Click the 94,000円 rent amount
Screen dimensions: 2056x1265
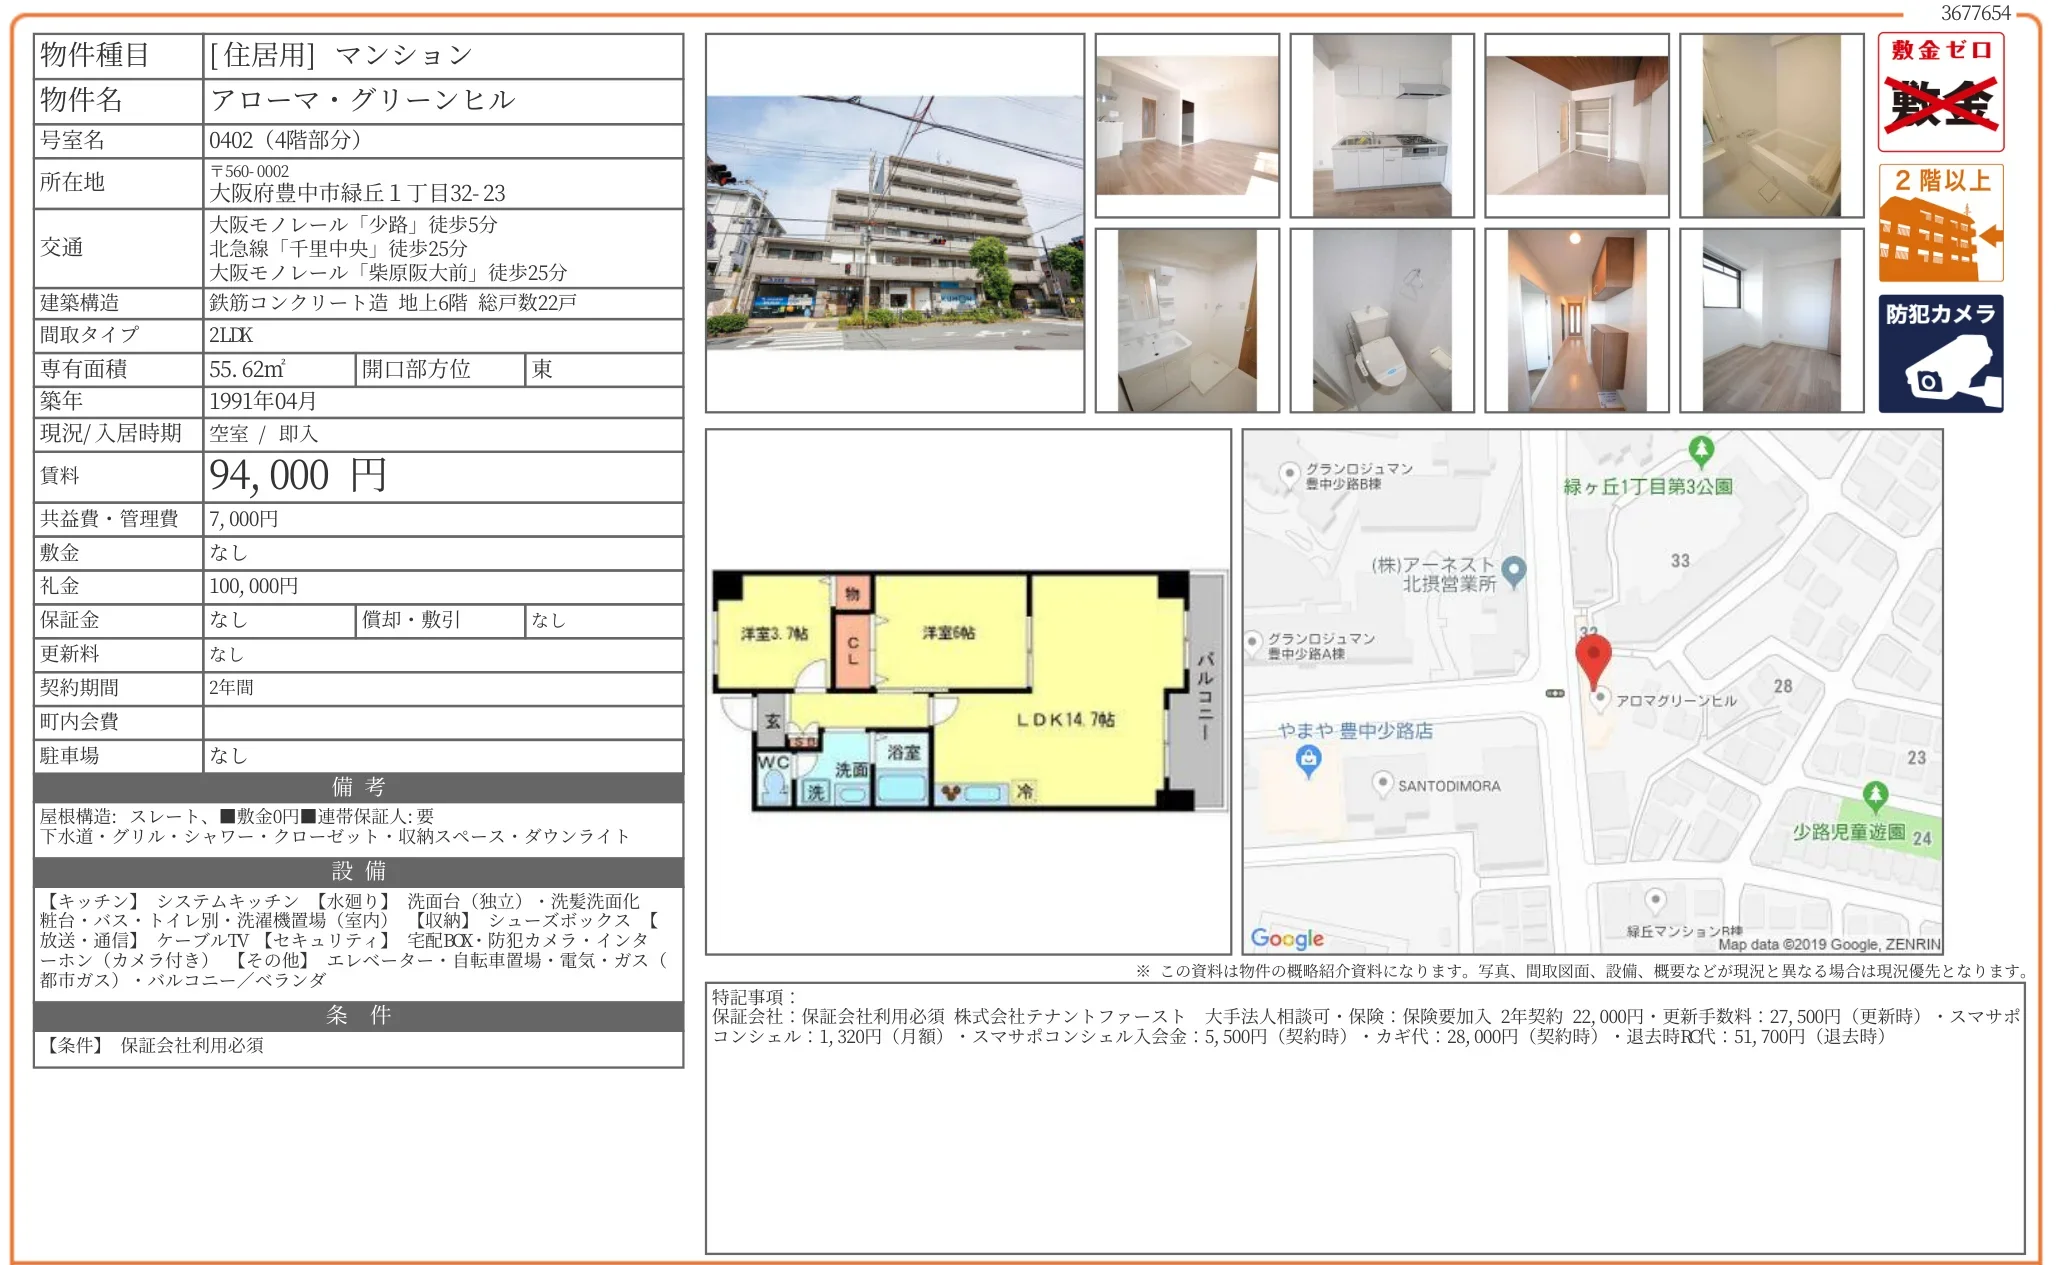point(297,476)
